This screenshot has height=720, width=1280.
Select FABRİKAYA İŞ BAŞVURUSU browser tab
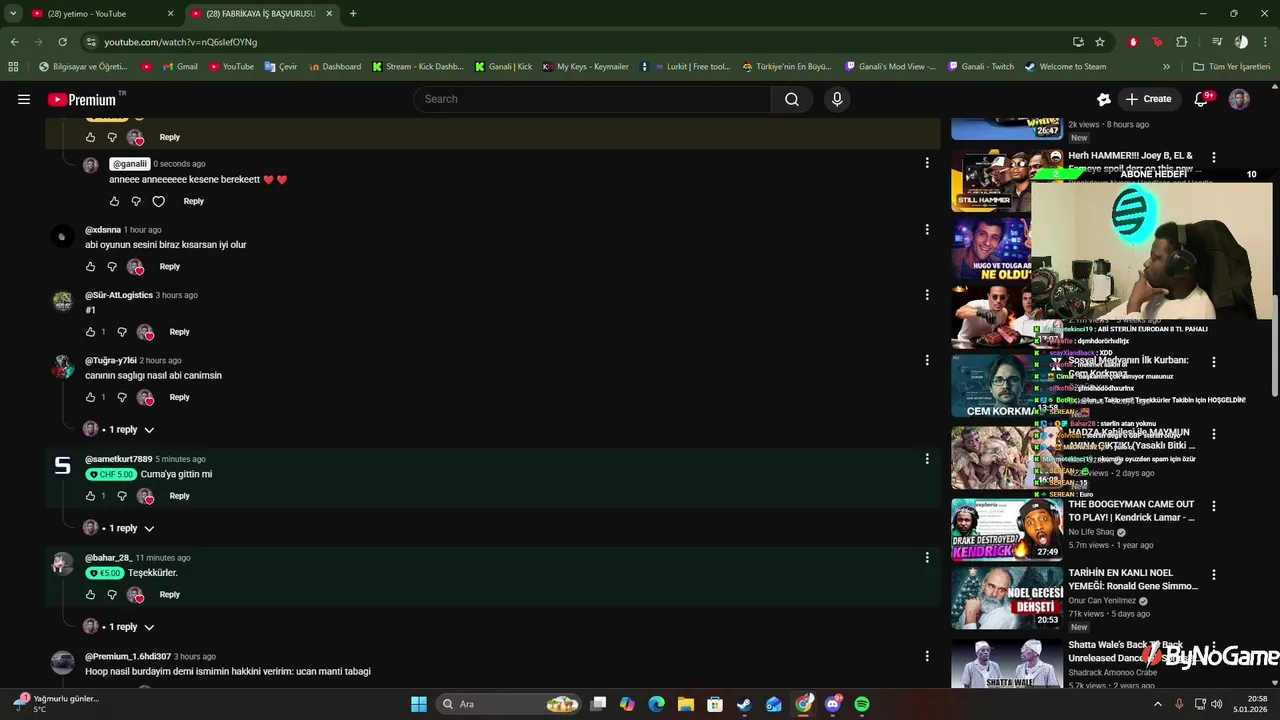coord(260,14)
